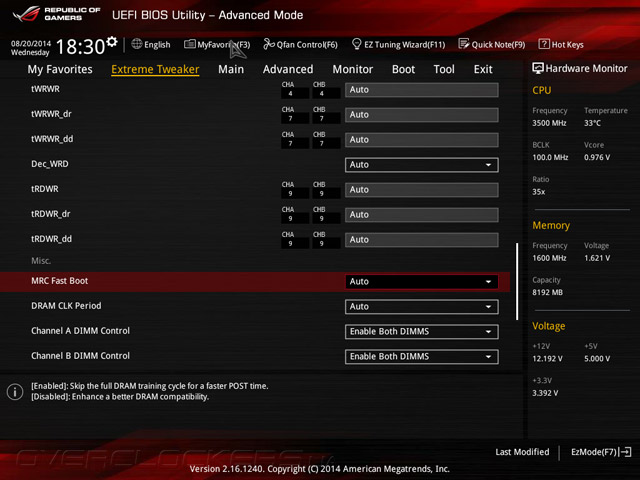
Task: Click the vertical scrollbar of settings list
Action: click(517, 282)
